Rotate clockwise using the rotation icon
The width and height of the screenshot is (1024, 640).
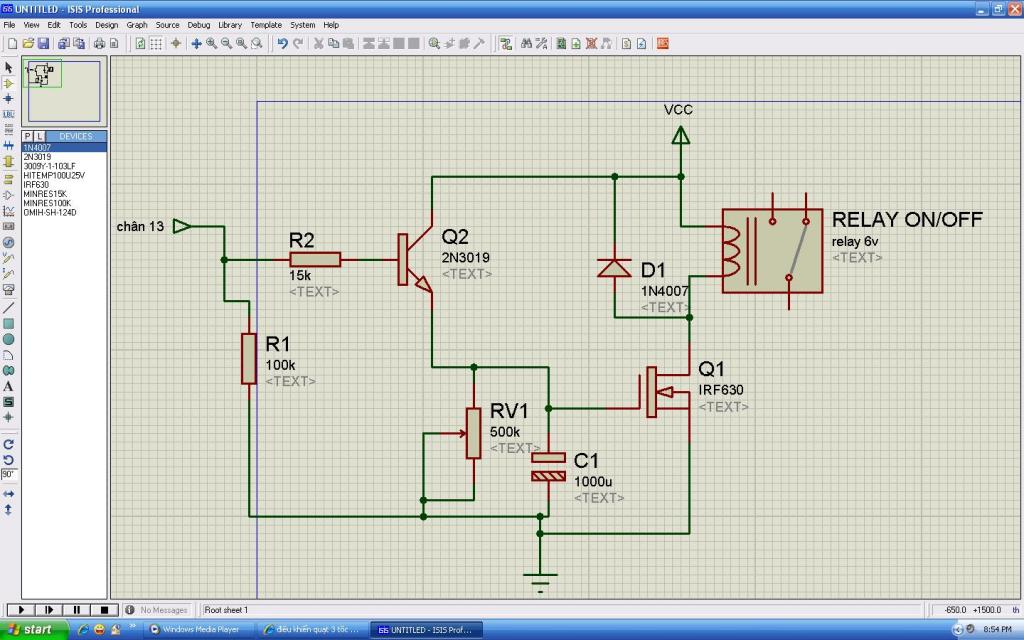click(8, 445)
